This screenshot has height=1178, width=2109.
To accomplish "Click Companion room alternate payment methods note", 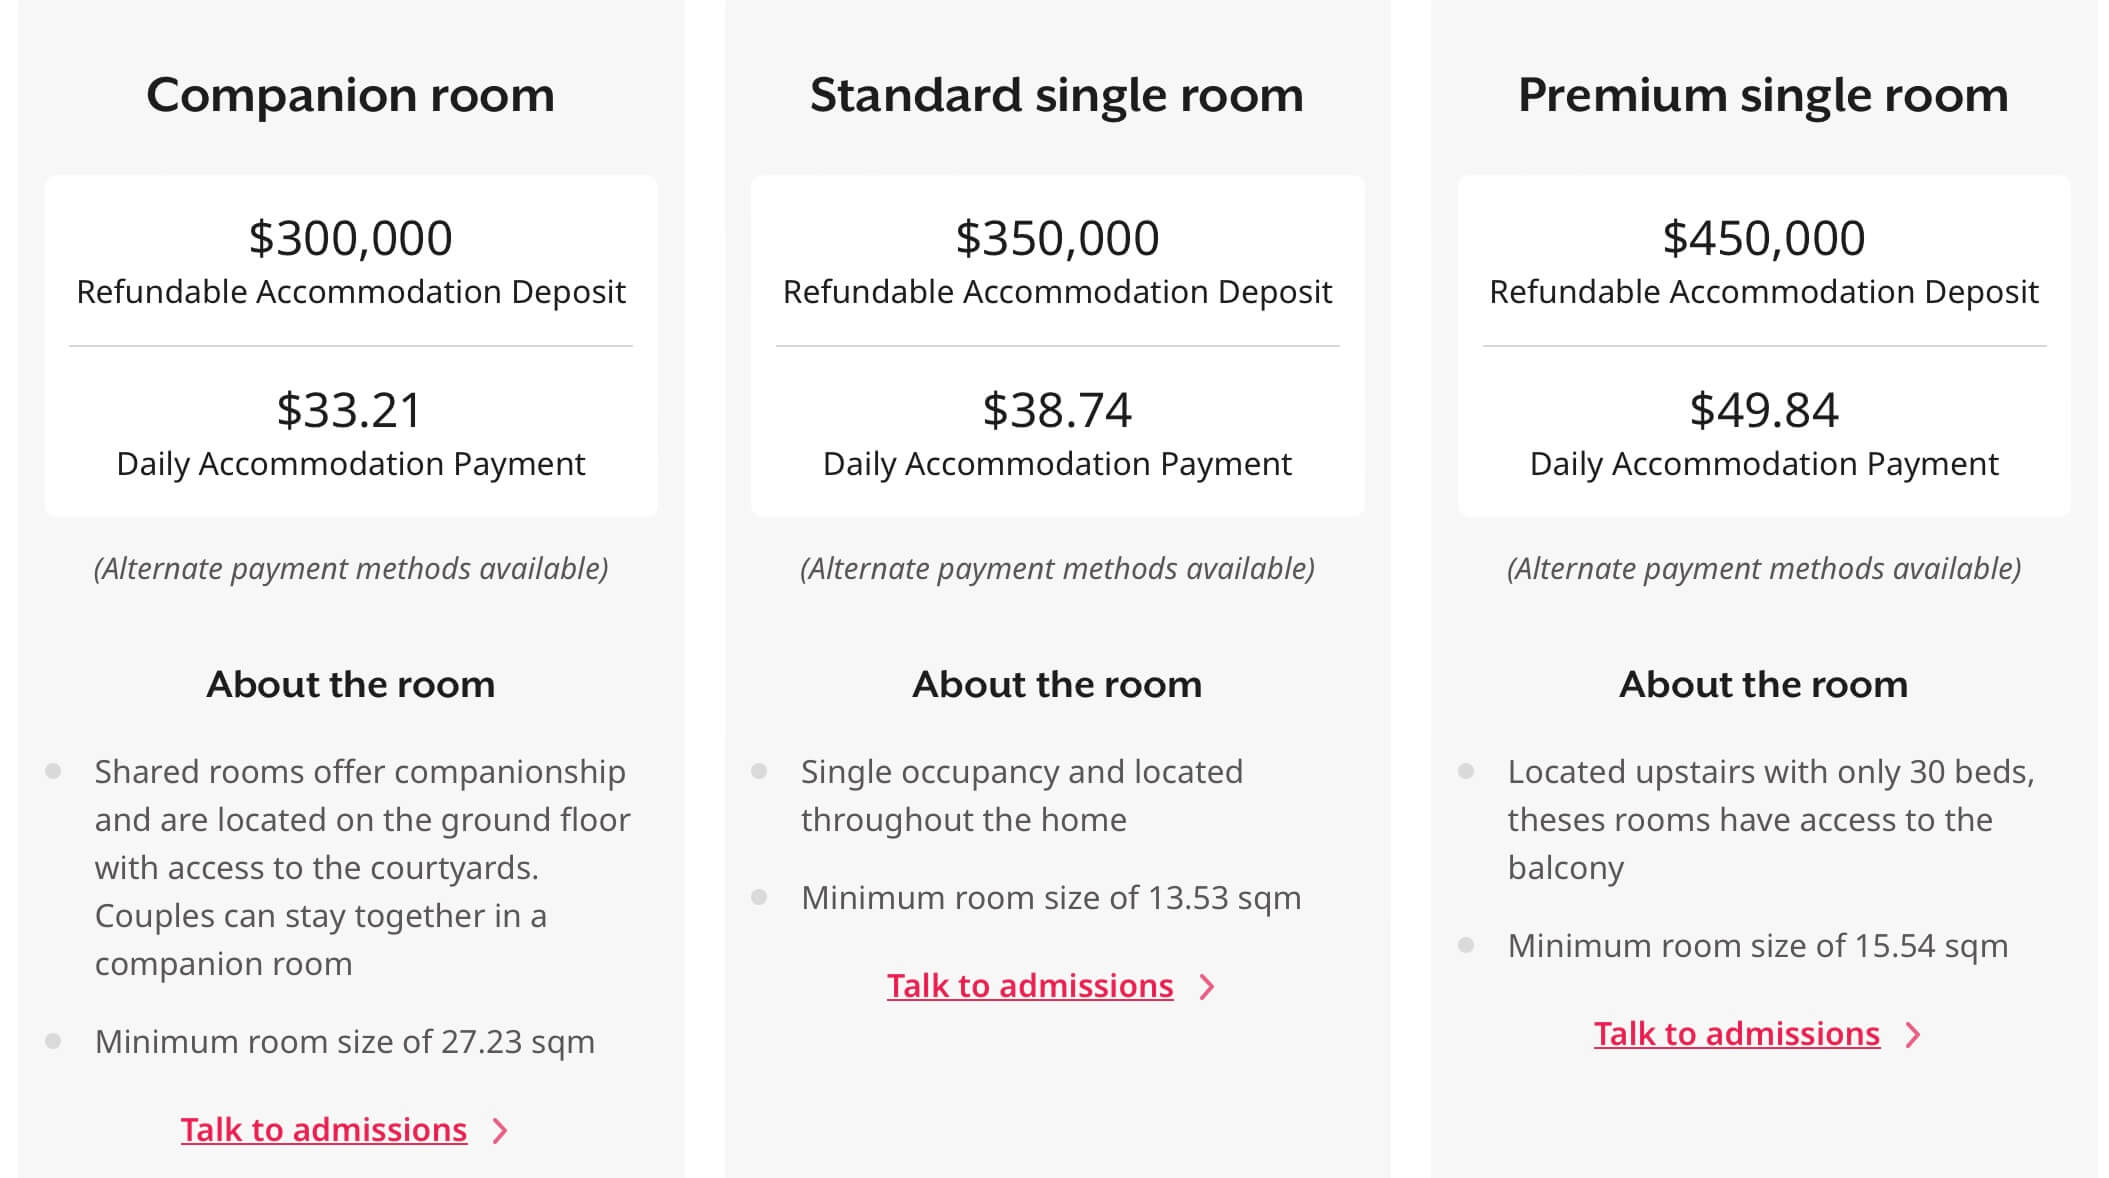I will (351, 568).
